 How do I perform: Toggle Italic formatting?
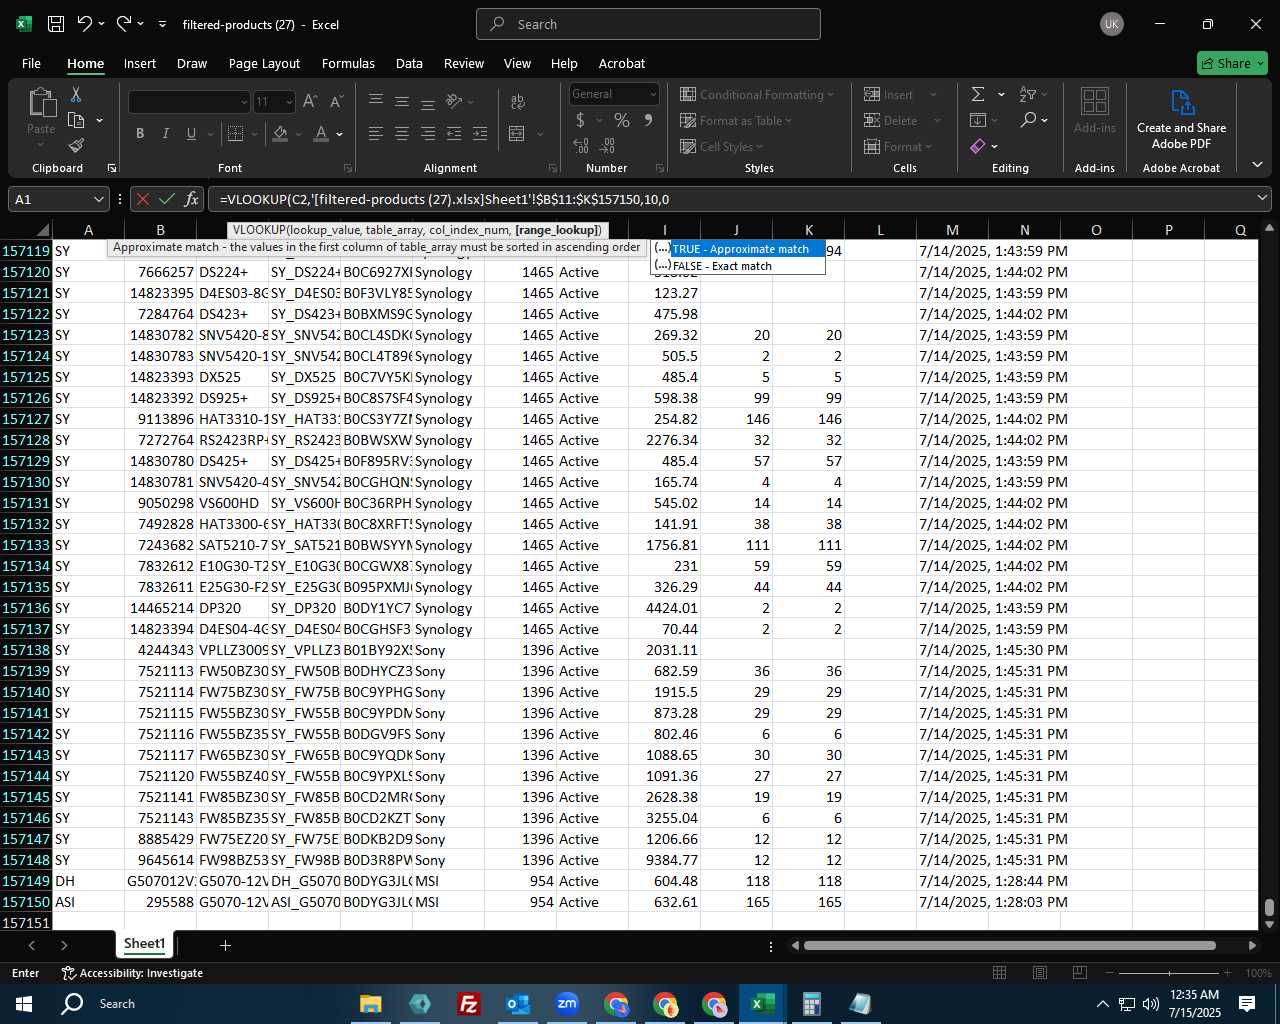(165, 133)
